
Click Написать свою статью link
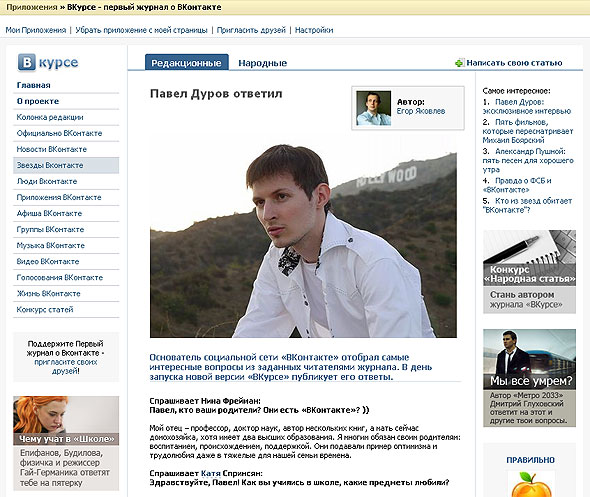[514, 63]
